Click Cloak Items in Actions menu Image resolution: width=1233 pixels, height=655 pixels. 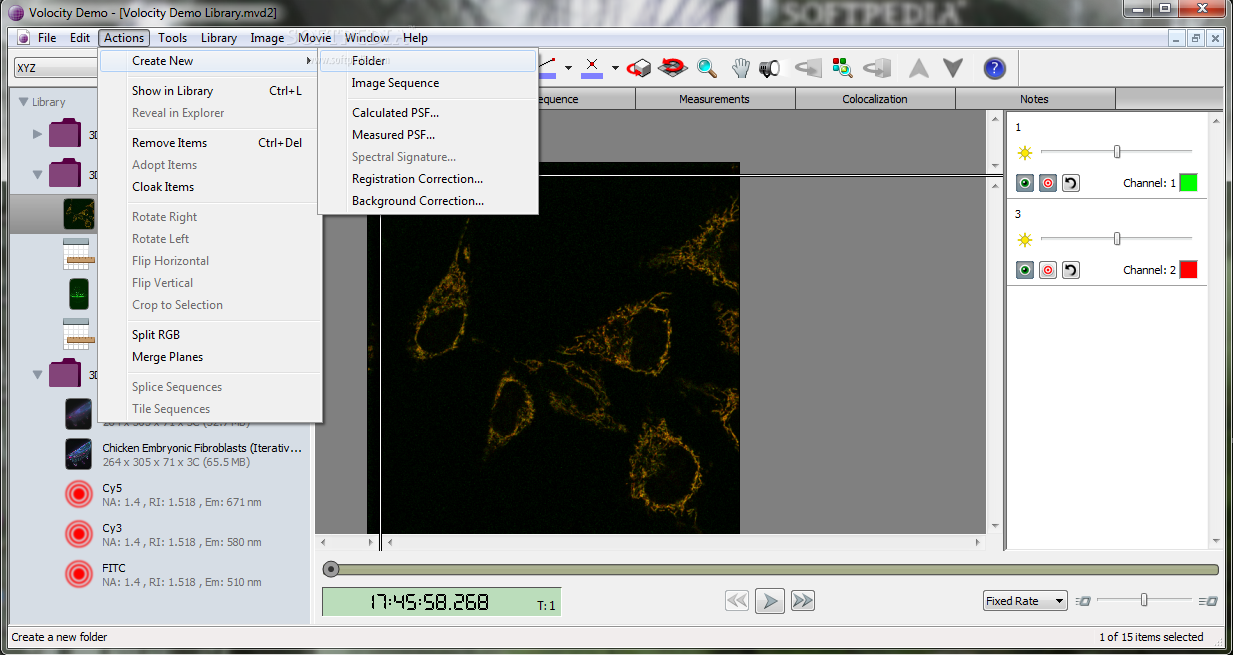pos(211,187)
